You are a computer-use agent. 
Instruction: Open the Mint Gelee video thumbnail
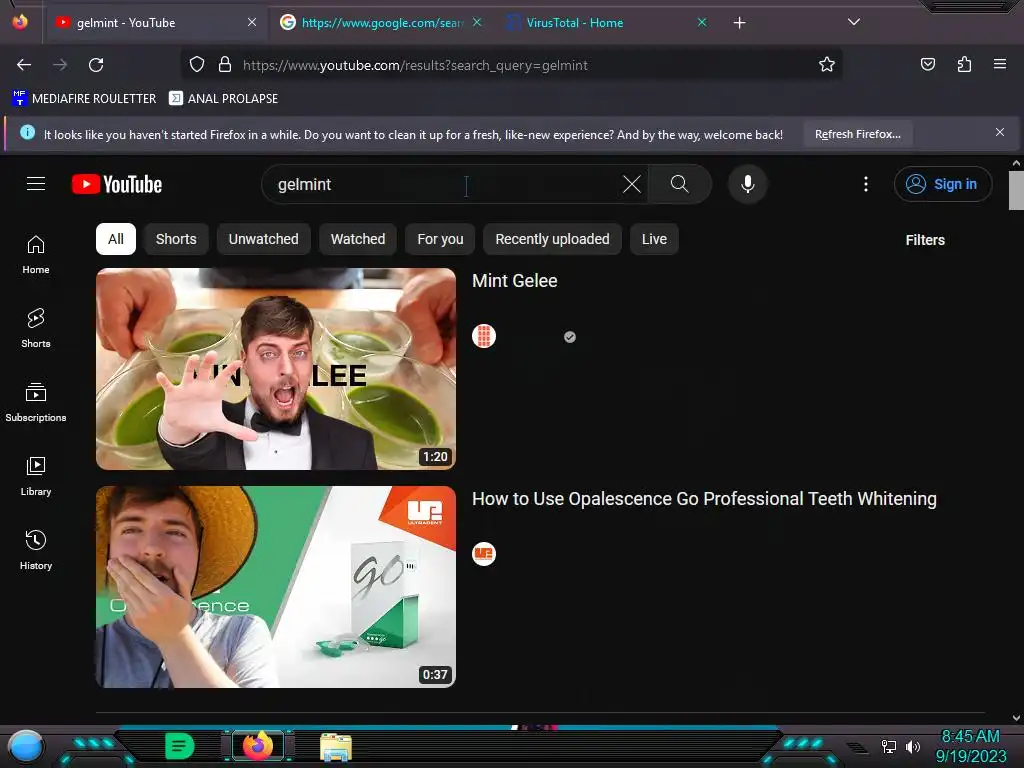pyautogui.click(x=276, y=369)
